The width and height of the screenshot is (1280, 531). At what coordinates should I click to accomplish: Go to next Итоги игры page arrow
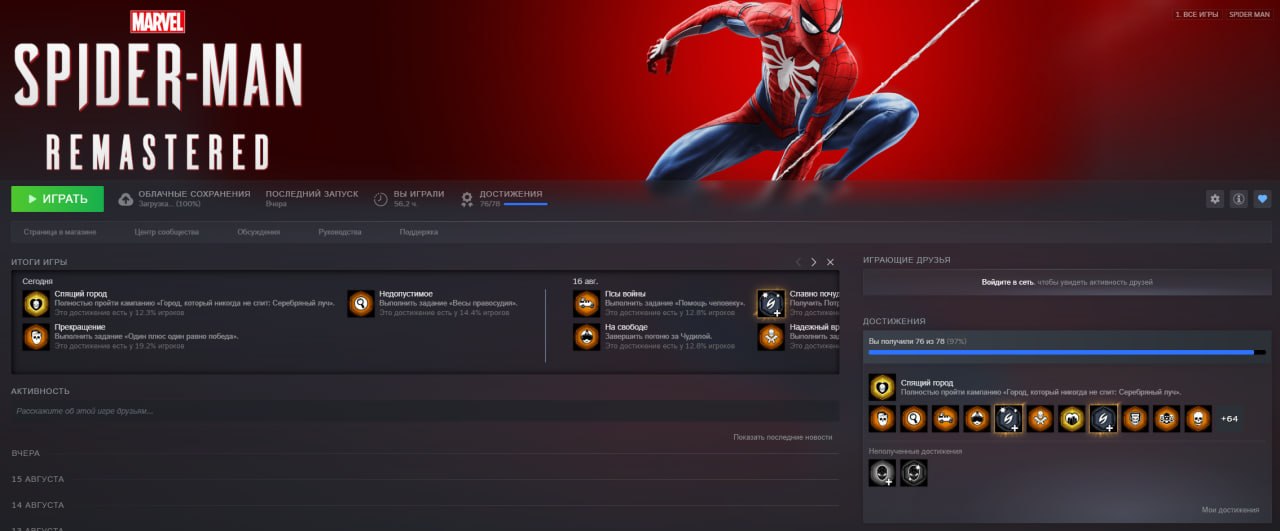coord(814,262)
